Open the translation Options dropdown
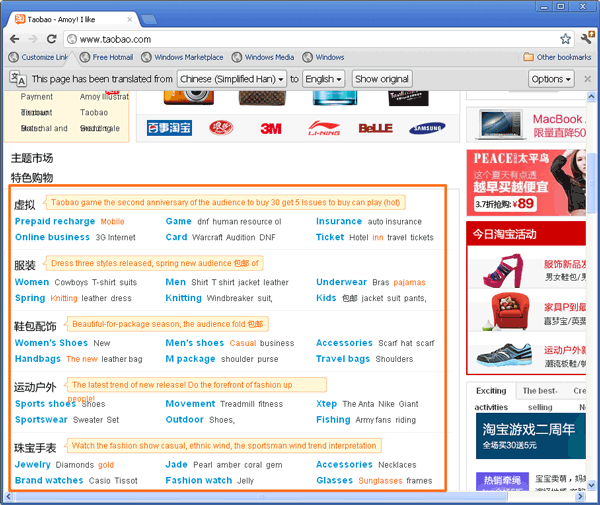 pyautogui.click(x=551, y=79)
